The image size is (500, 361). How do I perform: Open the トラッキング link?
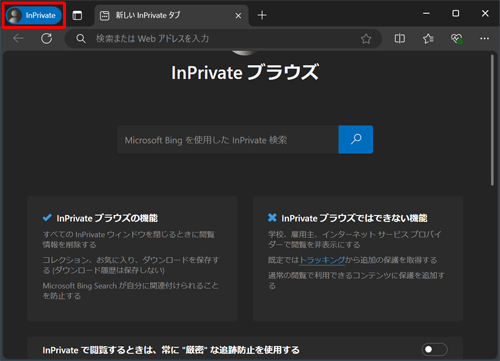[x=322, y=260]
